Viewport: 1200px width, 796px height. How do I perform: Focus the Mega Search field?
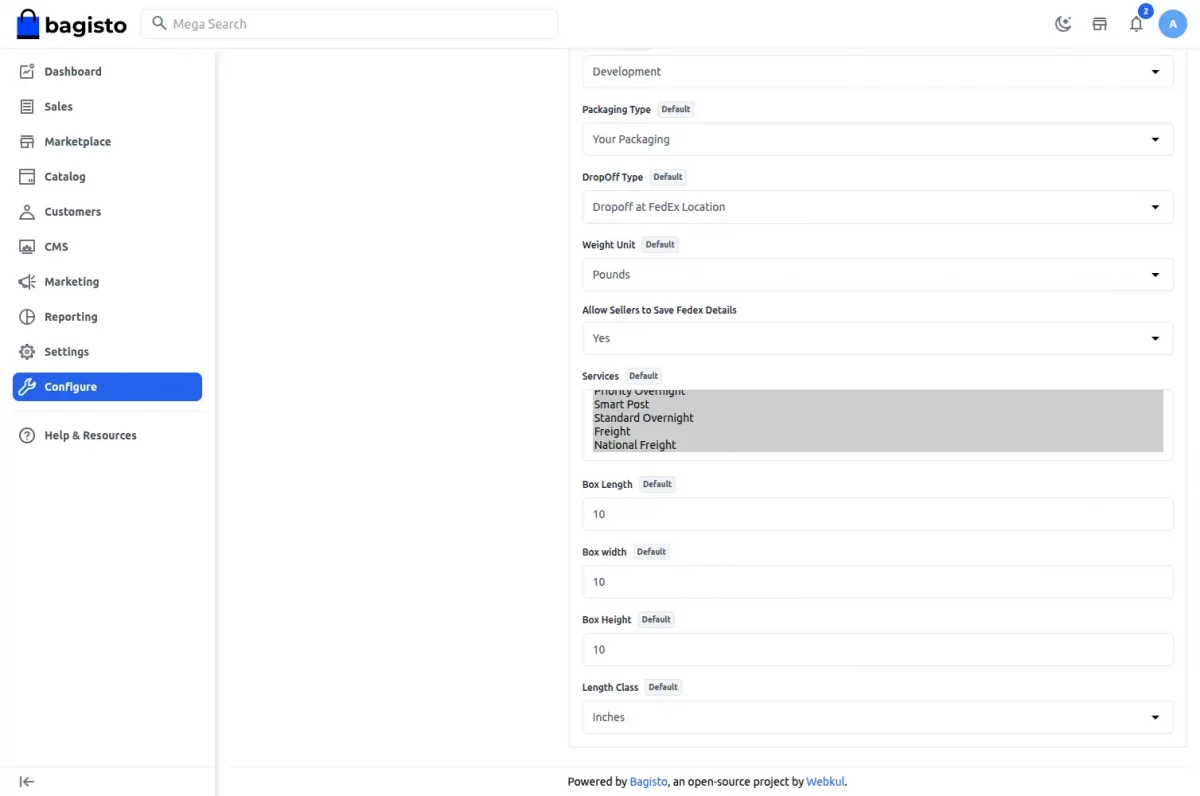coord(349,24)
